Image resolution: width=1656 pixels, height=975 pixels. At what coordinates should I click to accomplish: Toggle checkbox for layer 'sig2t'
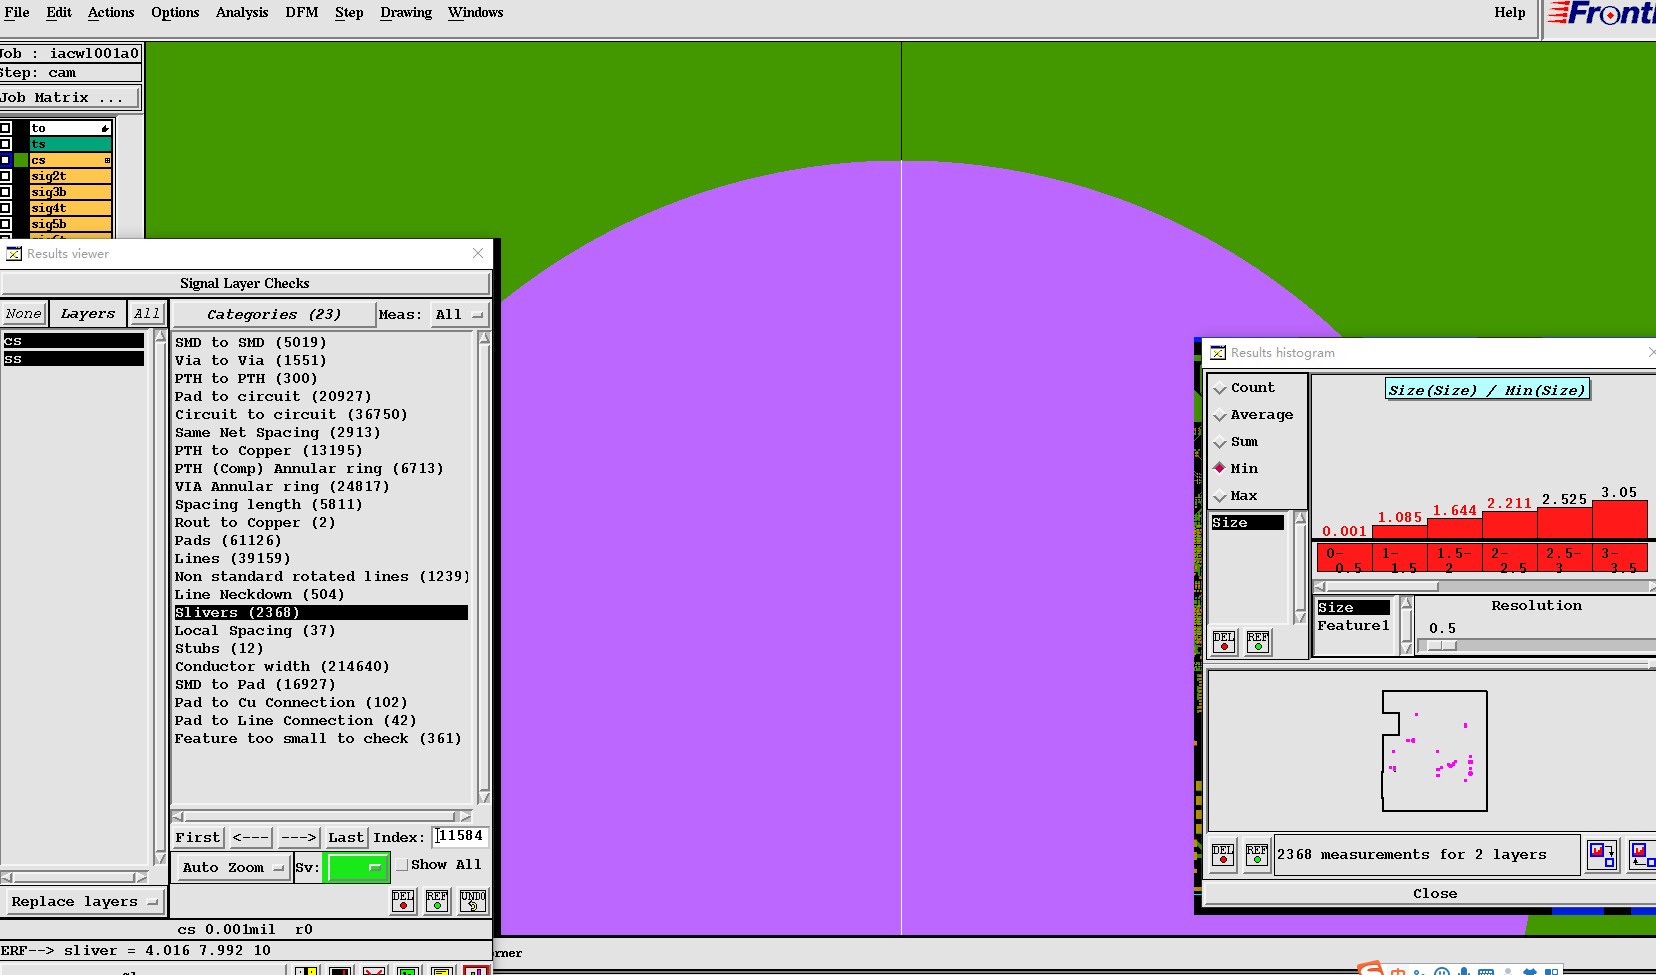pos(5,176)
